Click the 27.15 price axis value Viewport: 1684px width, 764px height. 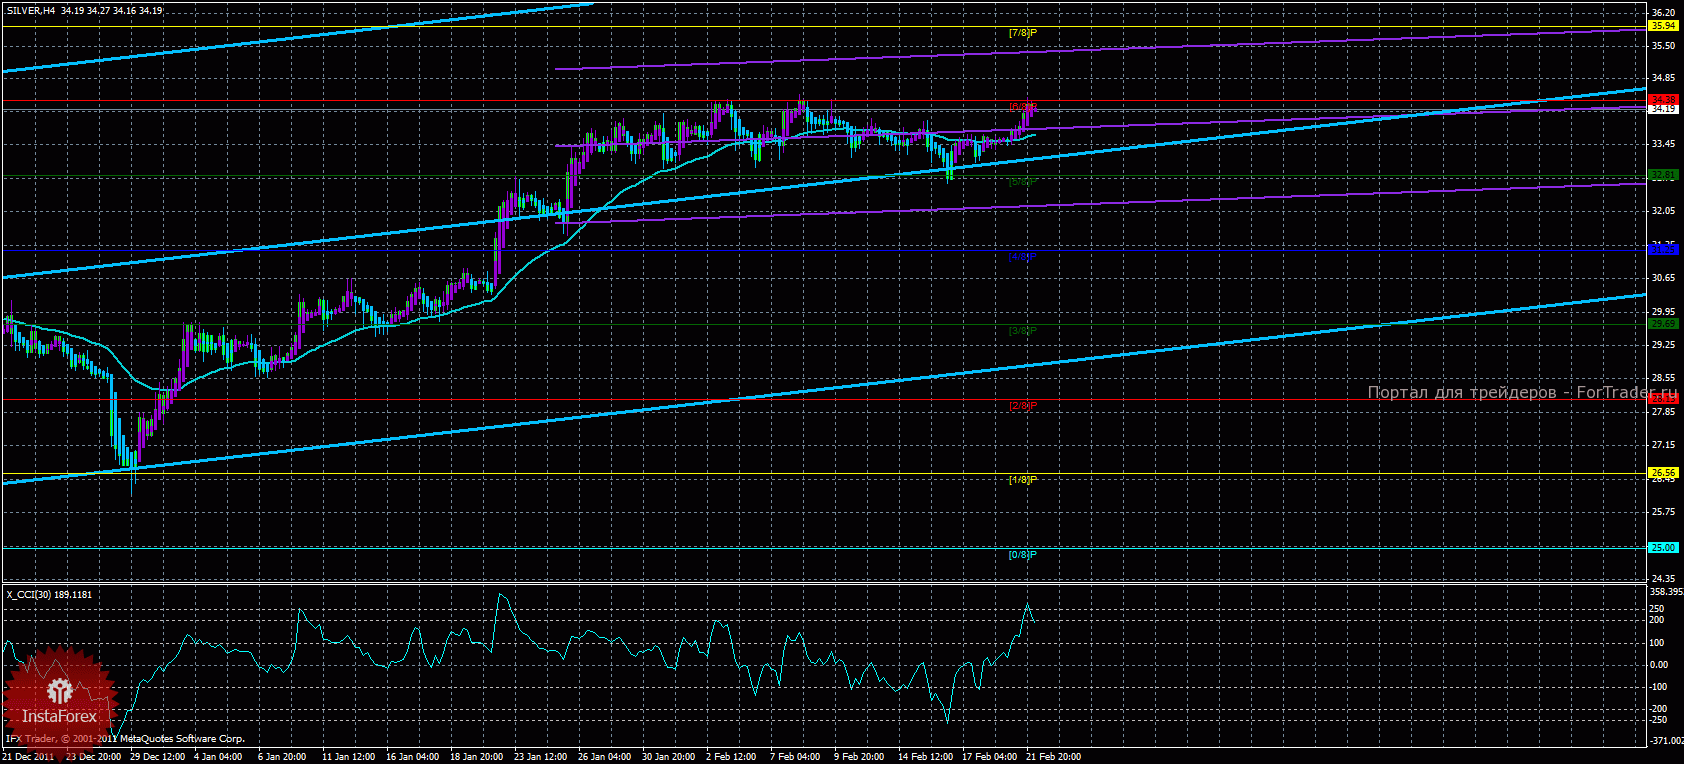[1663, 445]
